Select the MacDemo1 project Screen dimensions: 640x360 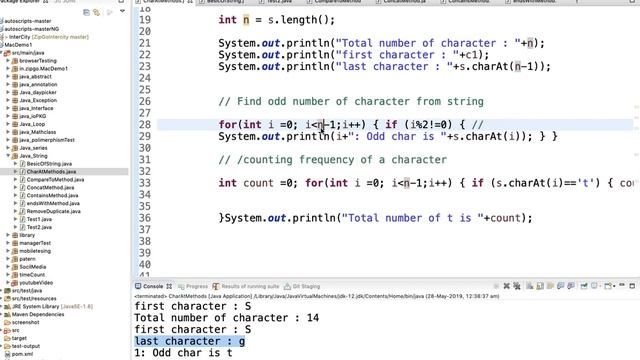point(18,44)
